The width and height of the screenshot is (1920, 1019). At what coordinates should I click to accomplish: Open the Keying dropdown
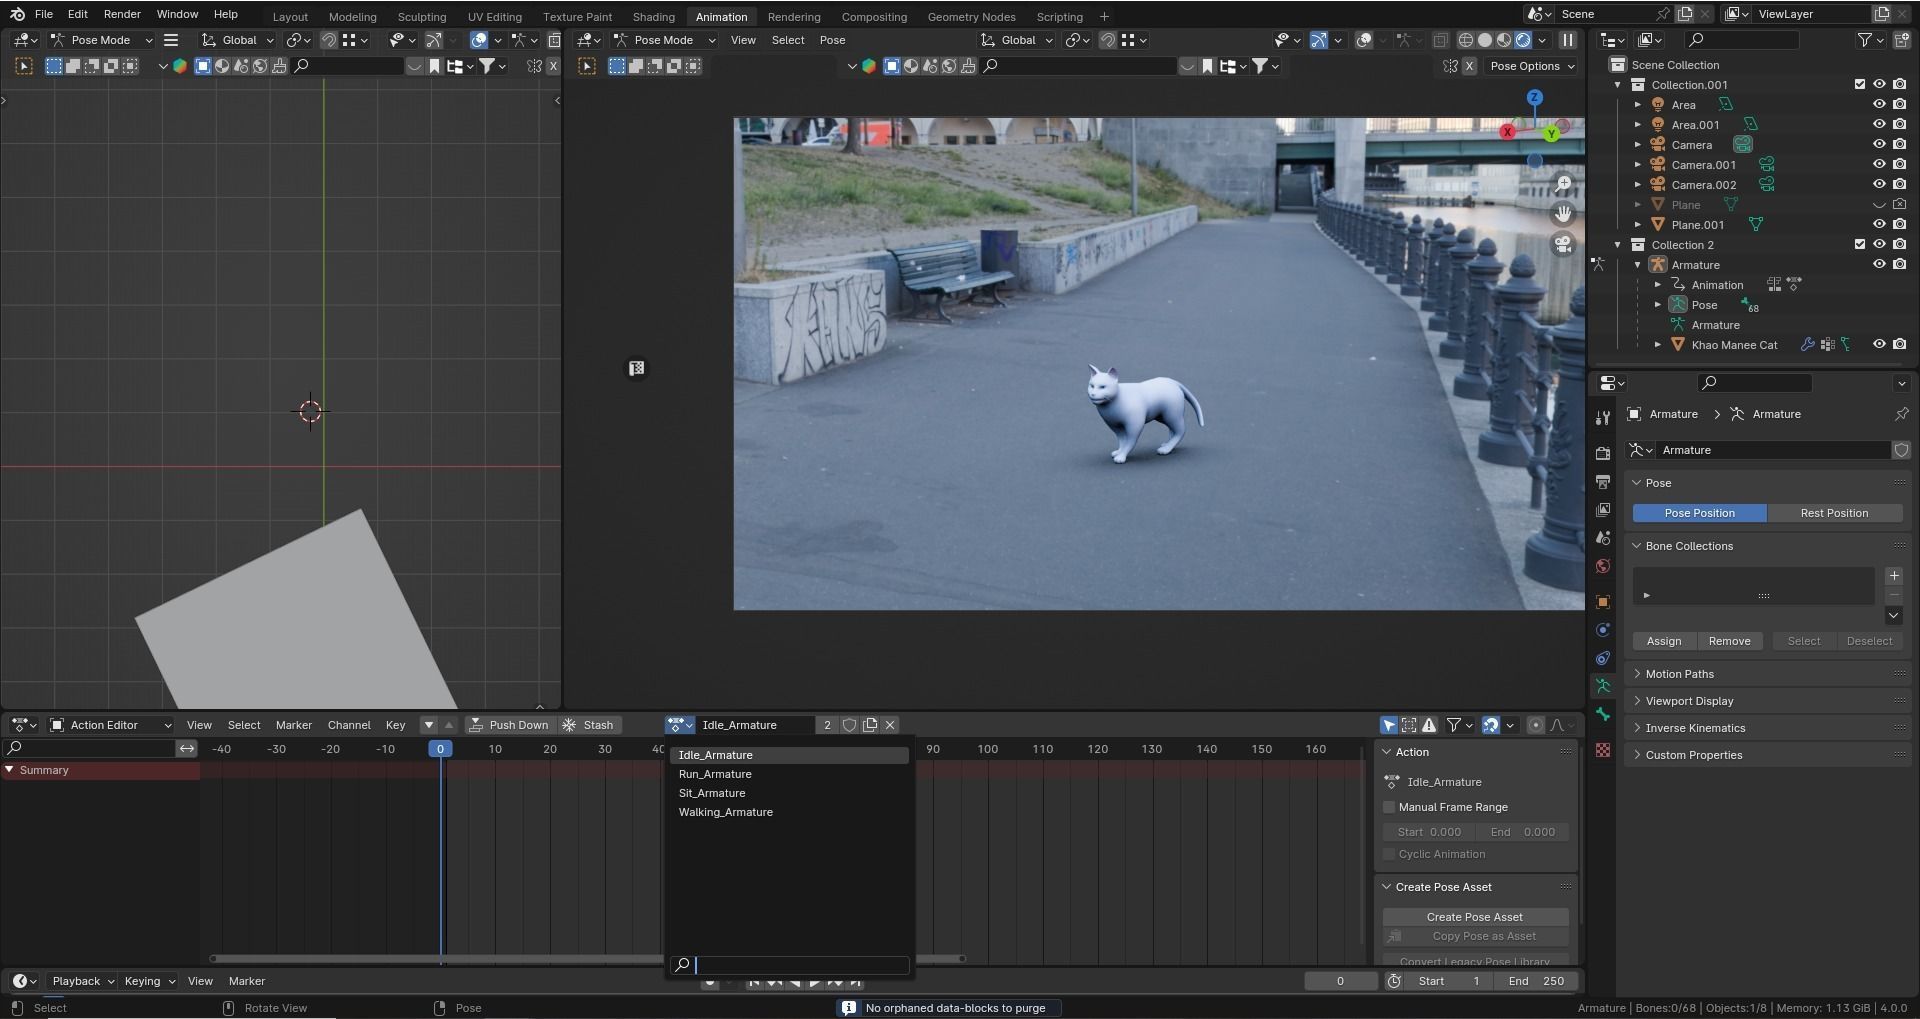click(x=149, y=981)
